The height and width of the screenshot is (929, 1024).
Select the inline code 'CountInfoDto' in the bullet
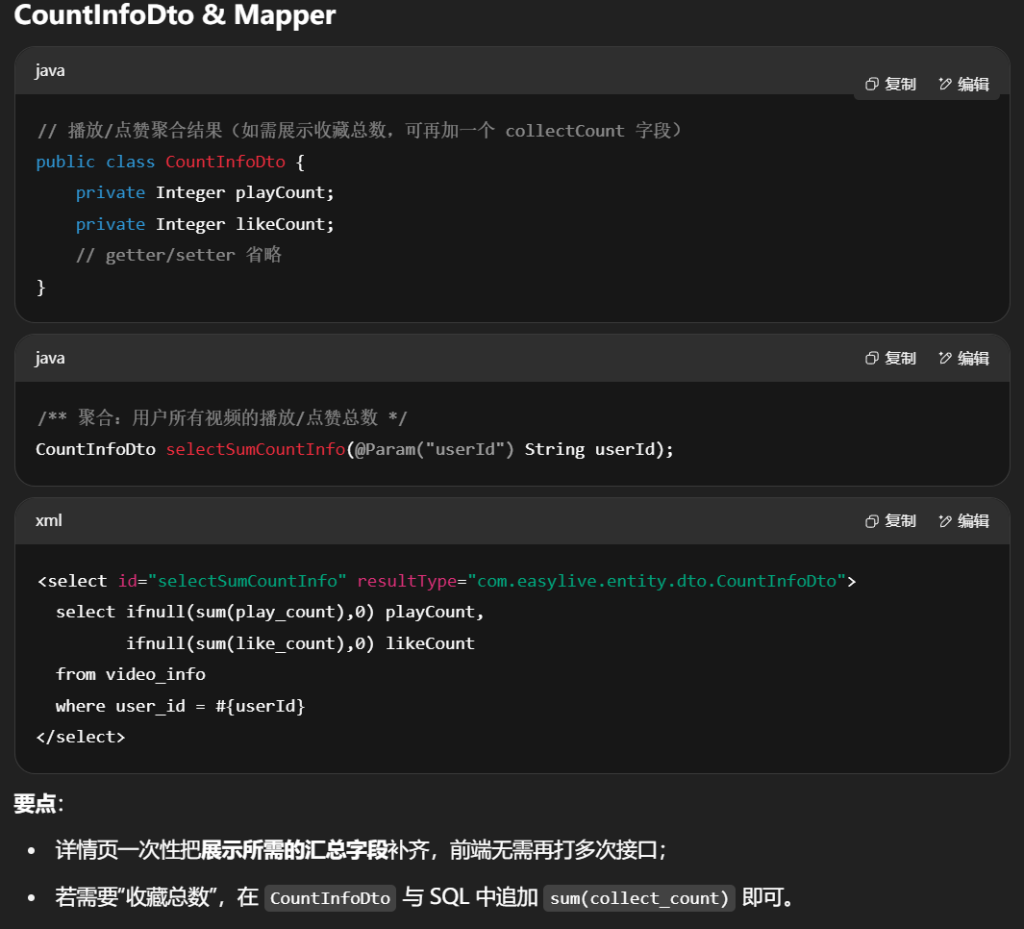[330, 898]
